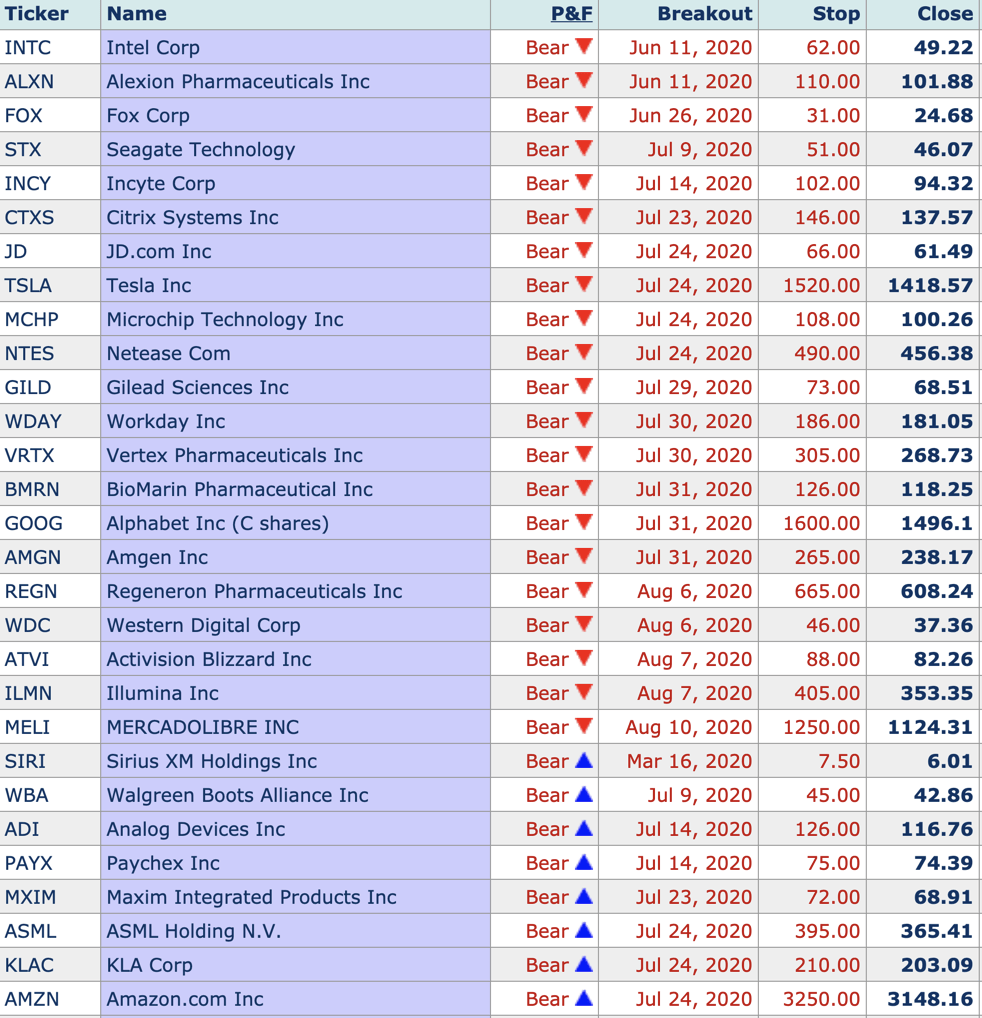
Task: Click the red down-triangle icon for Intel Corp
Action: pyautogui.click(x=584, y=46)
